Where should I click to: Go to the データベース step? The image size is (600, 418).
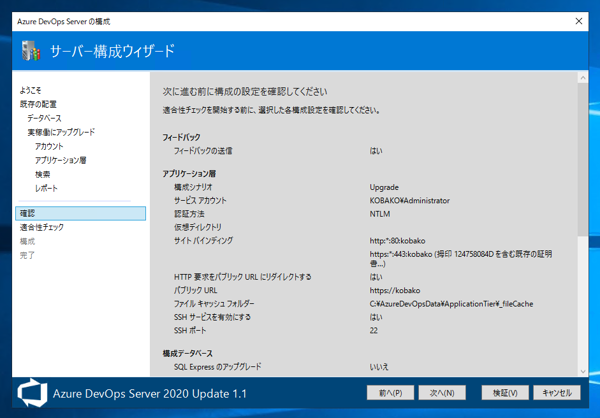(44, 118)
